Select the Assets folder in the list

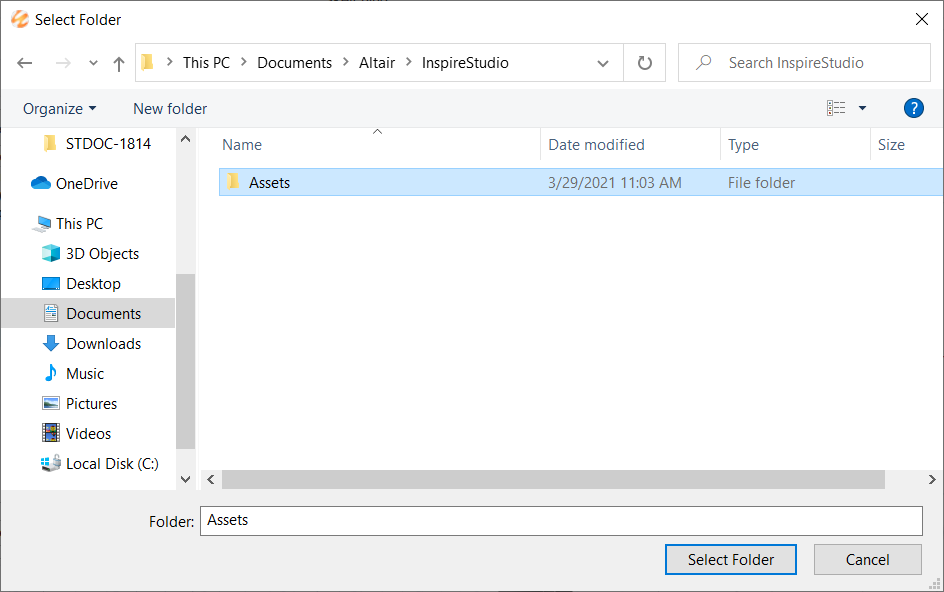click(269, 183)
